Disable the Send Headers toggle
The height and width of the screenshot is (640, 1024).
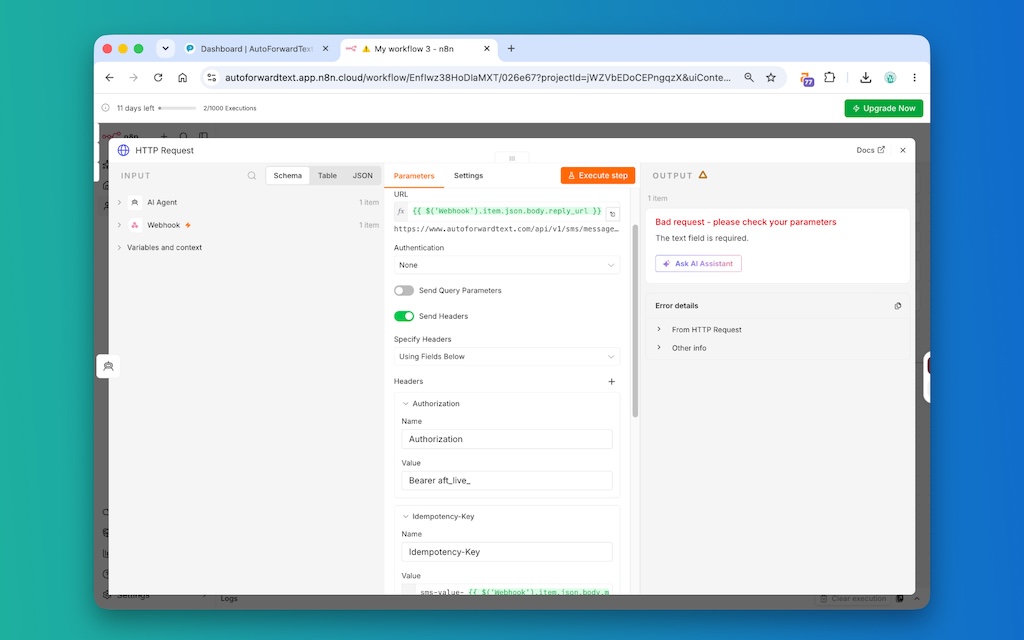click(404, 316)
